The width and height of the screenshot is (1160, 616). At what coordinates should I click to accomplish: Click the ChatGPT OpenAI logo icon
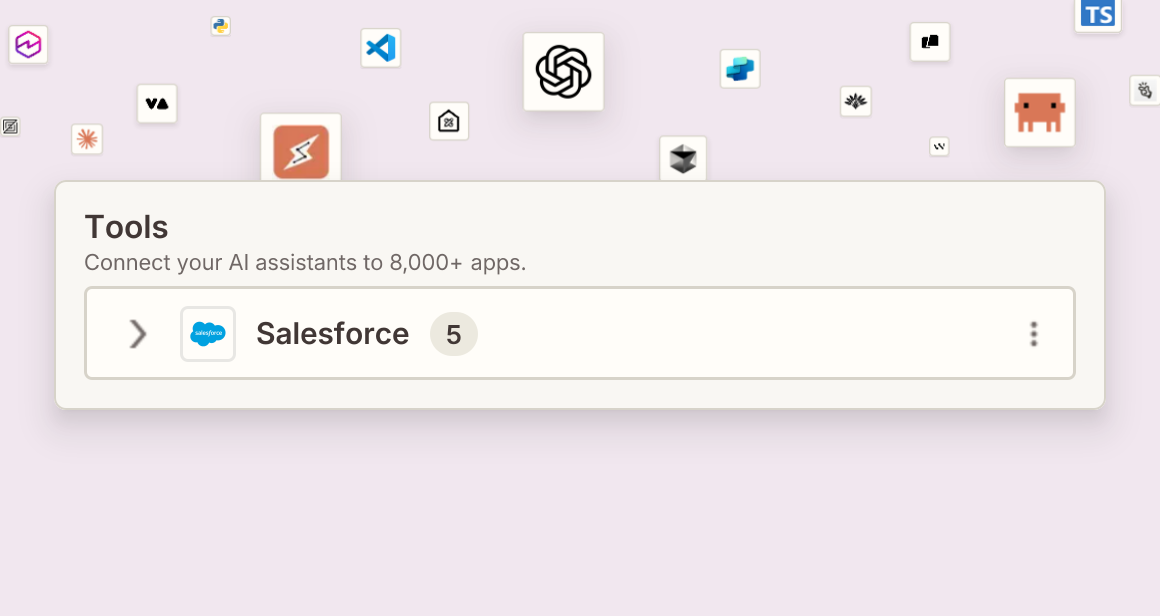(x=563, y=72)
